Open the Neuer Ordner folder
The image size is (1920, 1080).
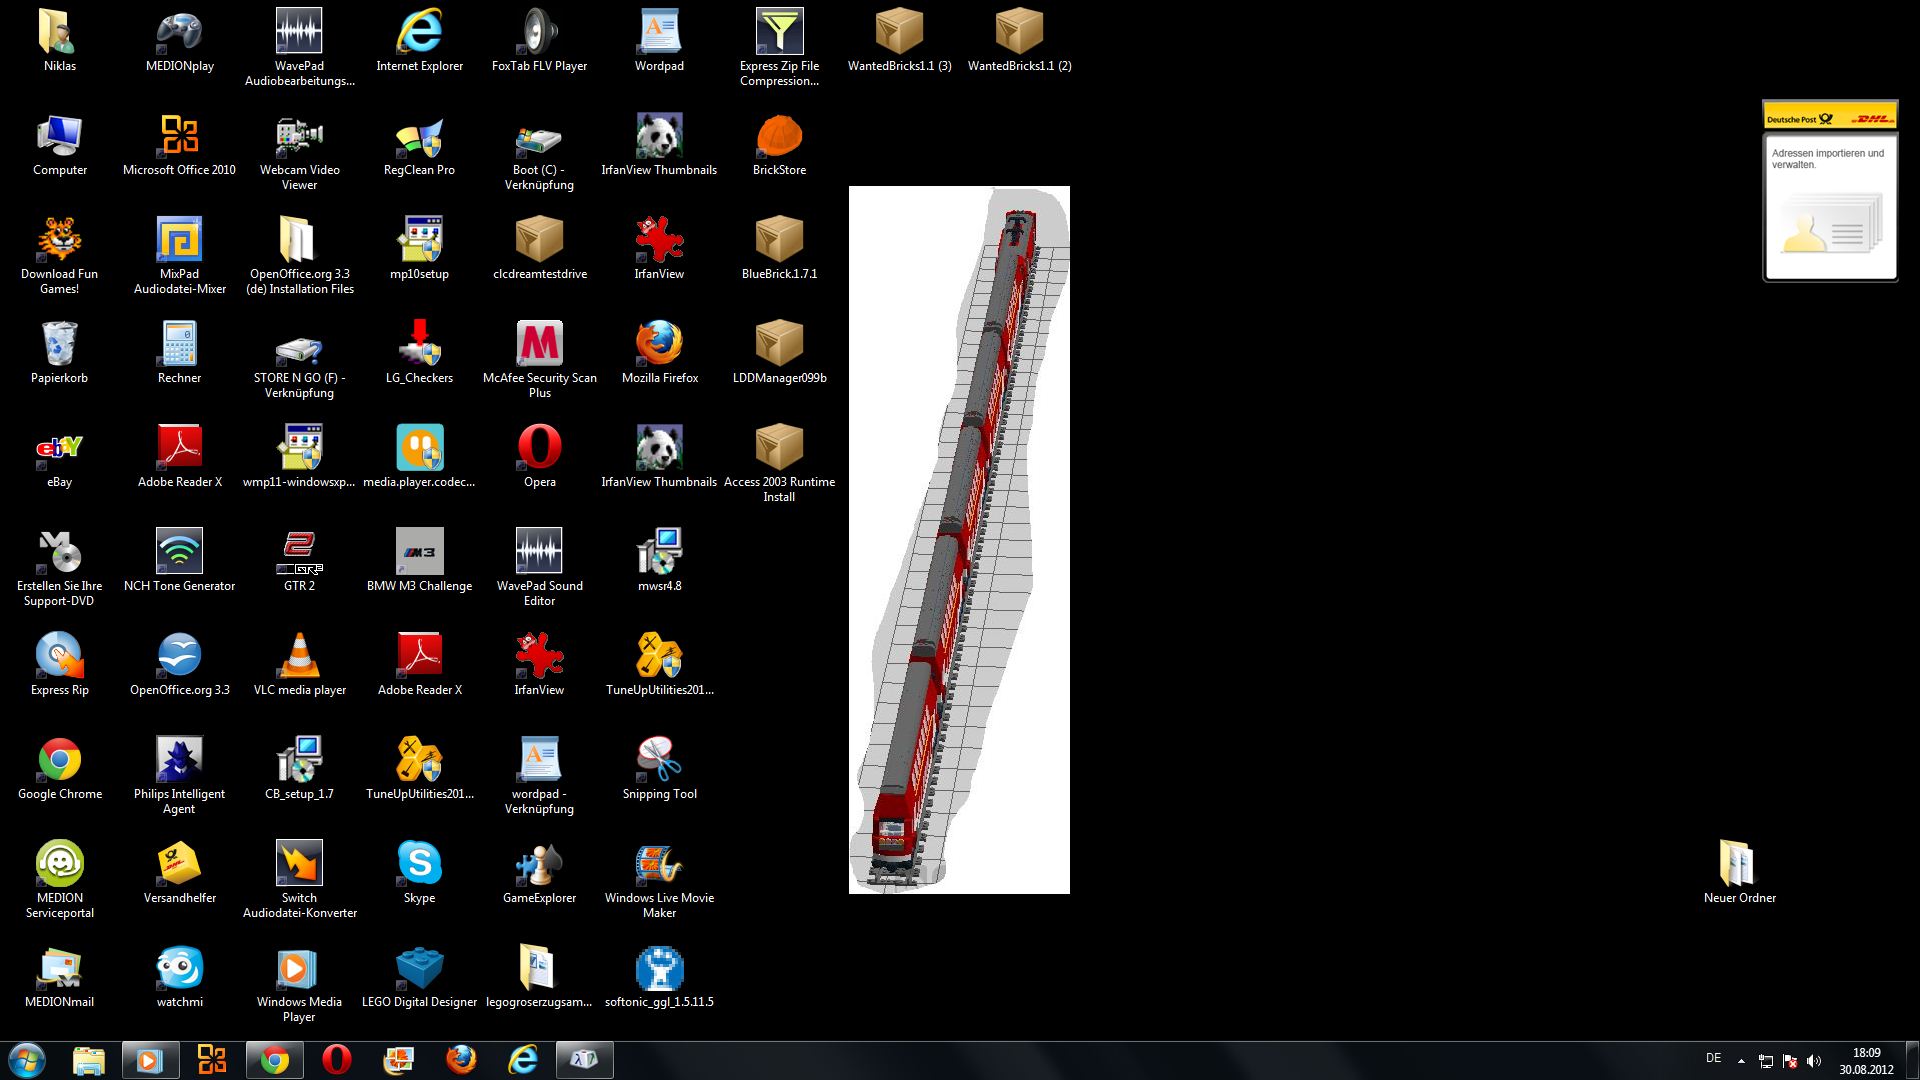coord(1739,873)
